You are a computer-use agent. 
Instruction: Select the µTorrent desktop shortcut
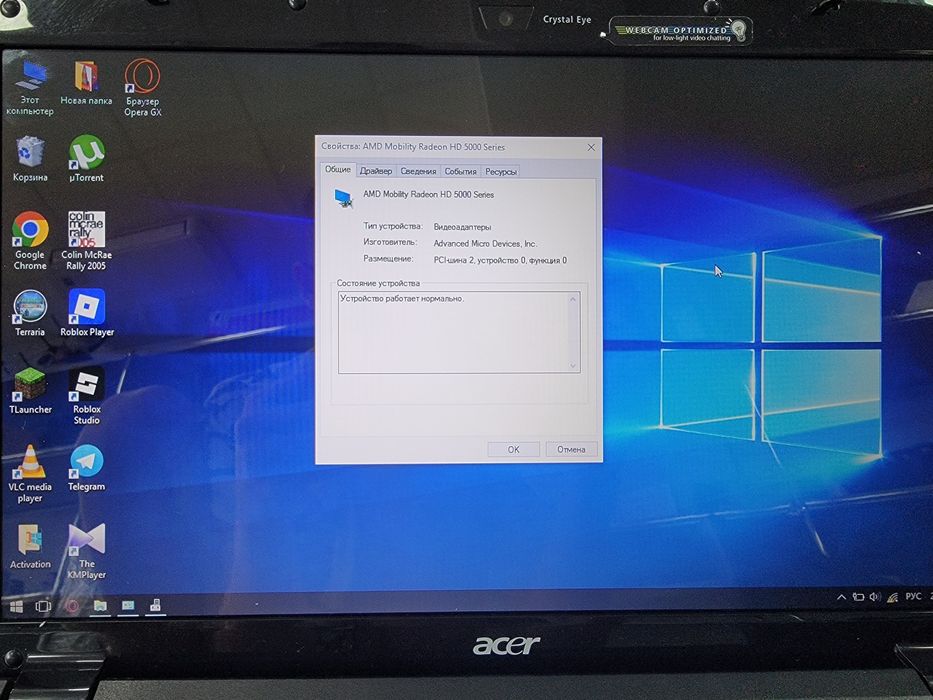tap(86, 158)
